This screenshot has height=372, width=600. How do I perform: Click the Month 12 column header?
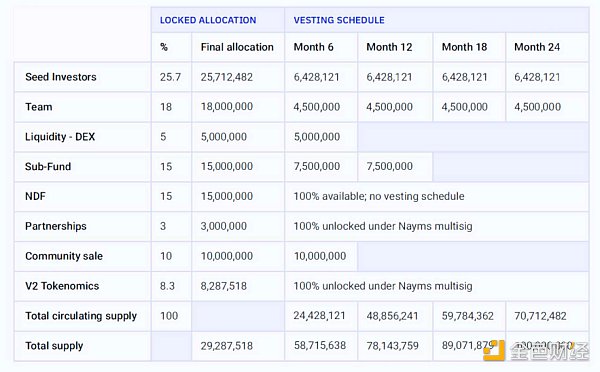click(389, 47)
